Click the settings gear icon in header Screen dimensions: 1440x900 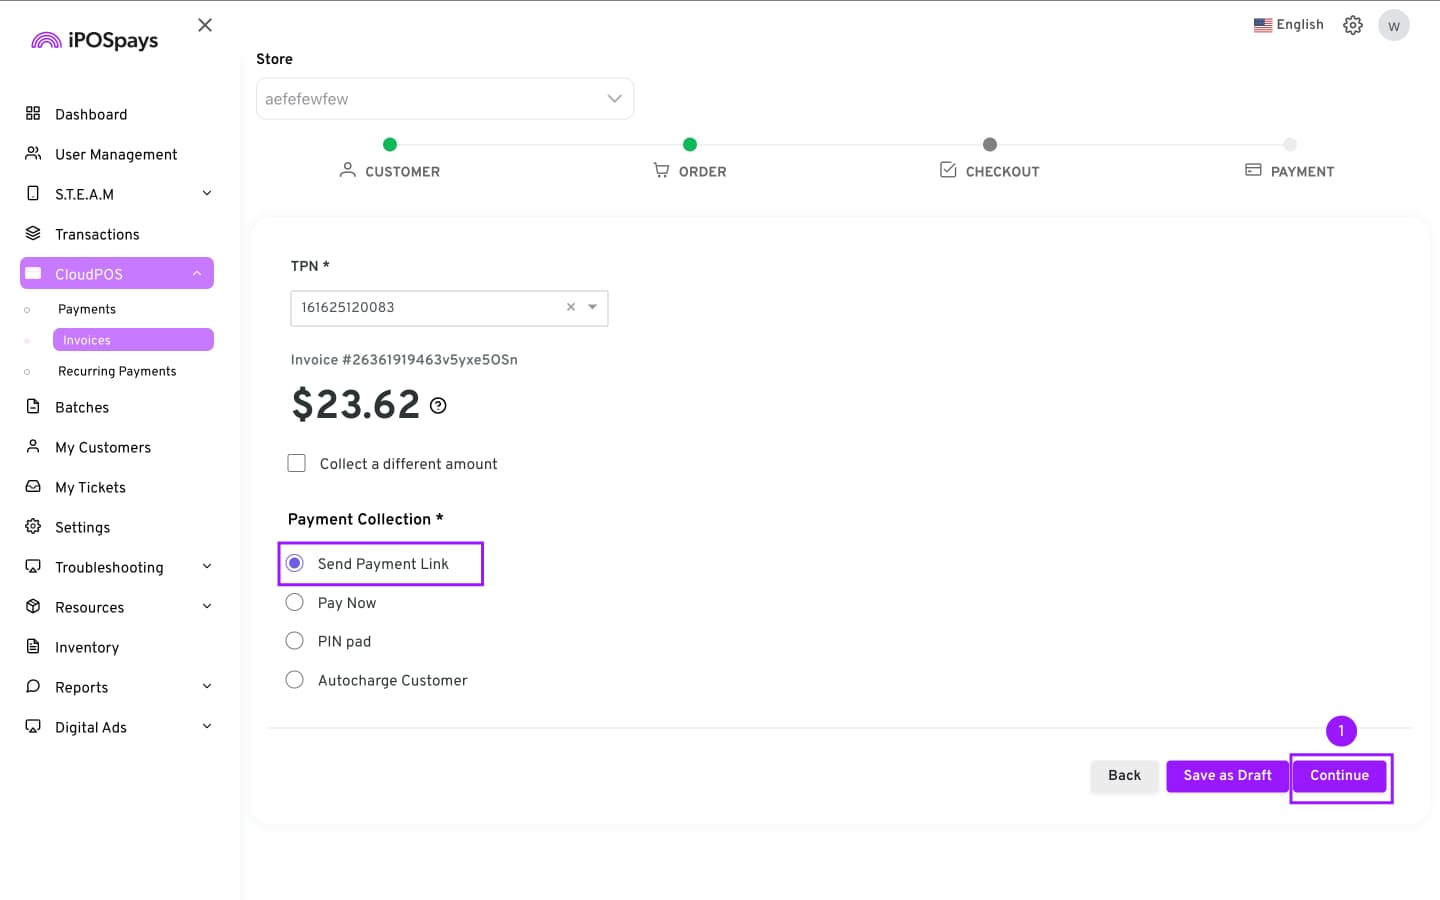click(1352, 25)
